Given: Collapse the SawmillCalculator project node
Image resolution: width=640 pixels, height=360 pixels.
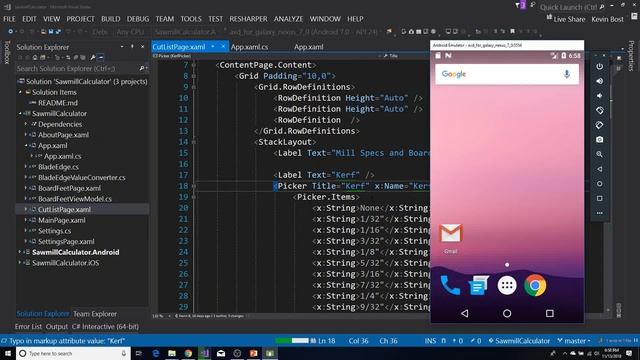Looking at the screenshot, I should pos(20,113).
